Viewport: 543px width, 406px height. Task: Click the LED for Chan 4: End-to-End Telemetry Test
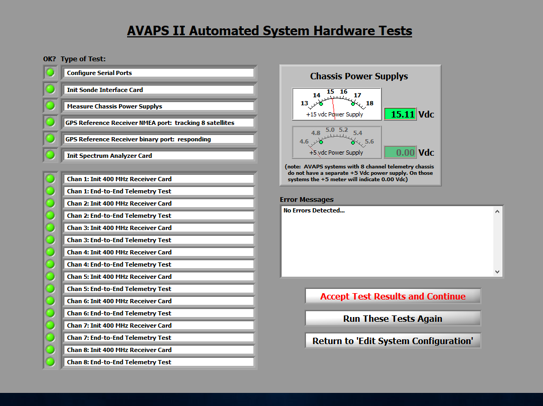pos(50,264)
